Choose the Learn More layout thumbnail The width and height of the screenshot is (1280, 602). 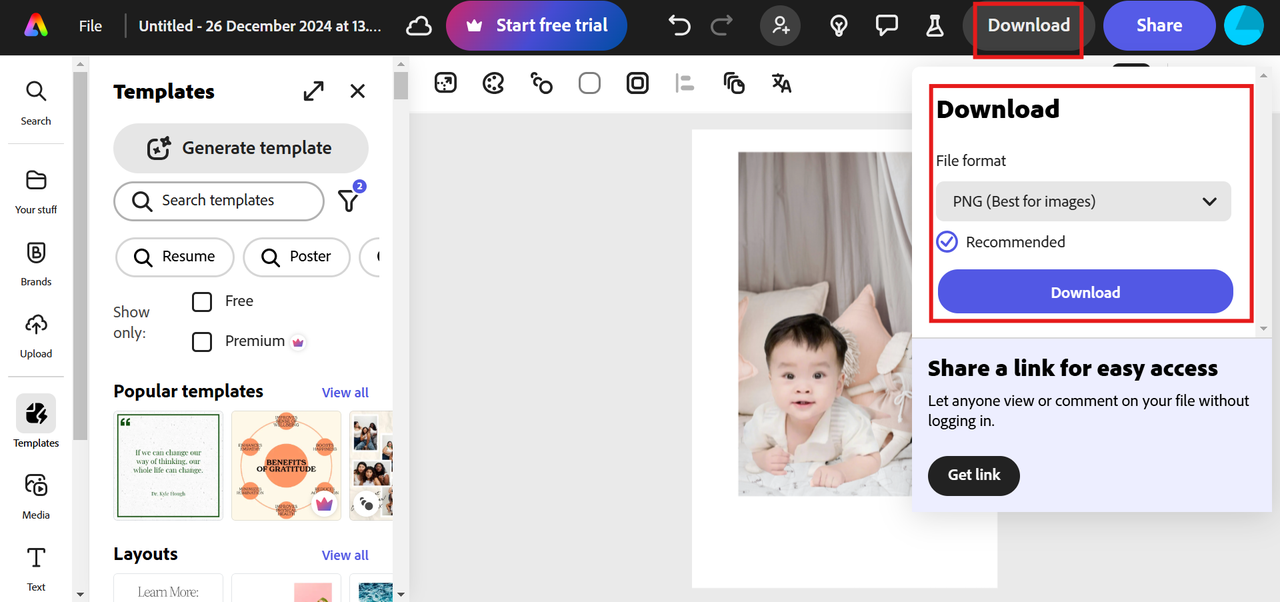pyautogui.click(x=168, y=588)
